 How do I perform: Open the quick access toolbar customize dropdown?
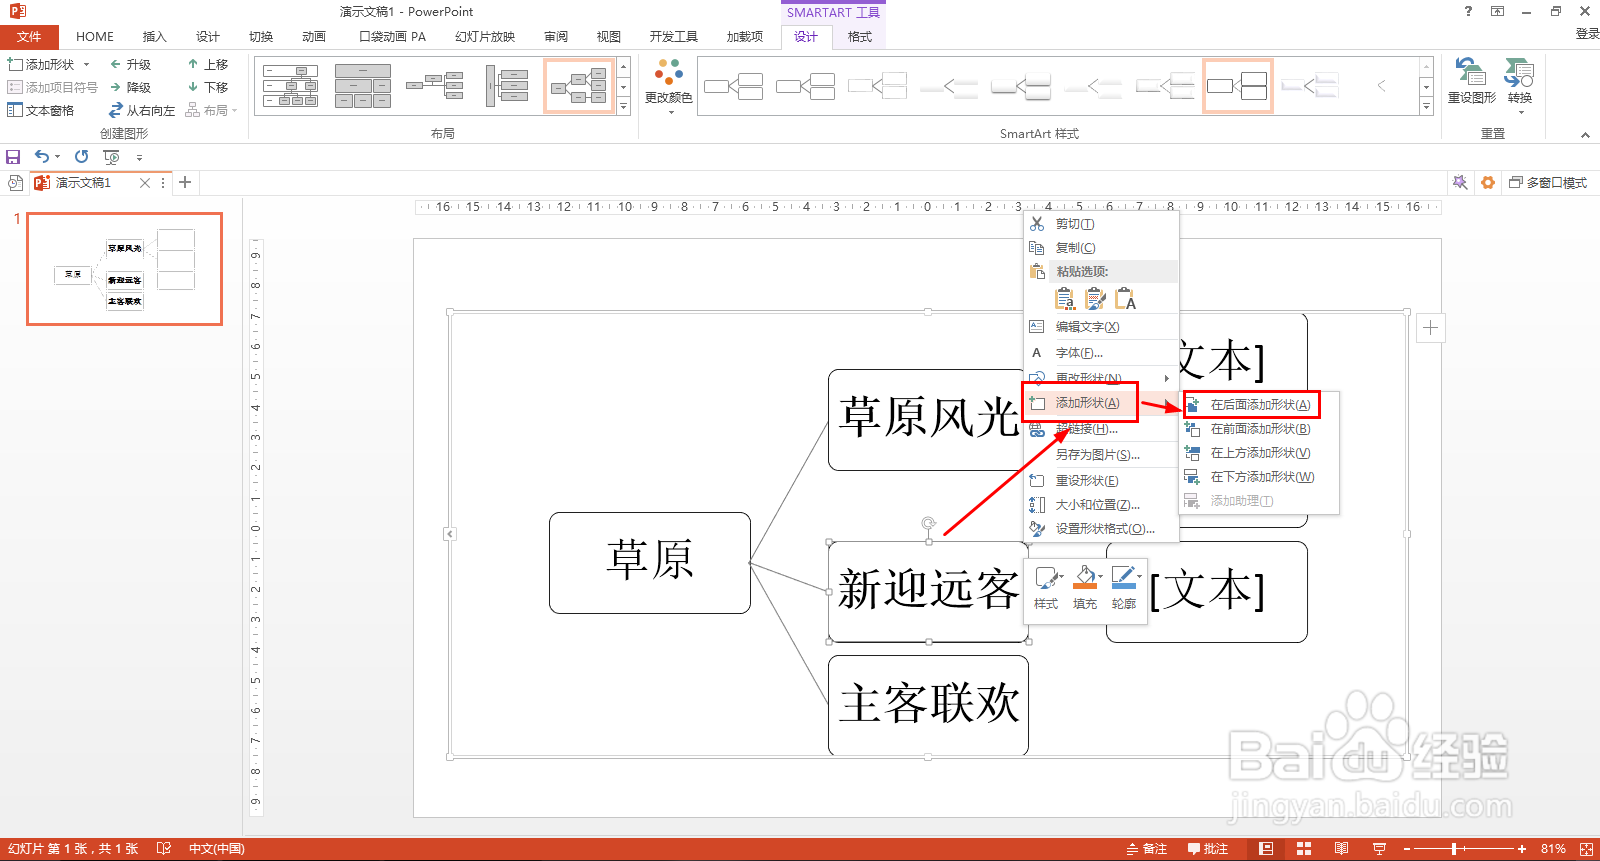139,158
